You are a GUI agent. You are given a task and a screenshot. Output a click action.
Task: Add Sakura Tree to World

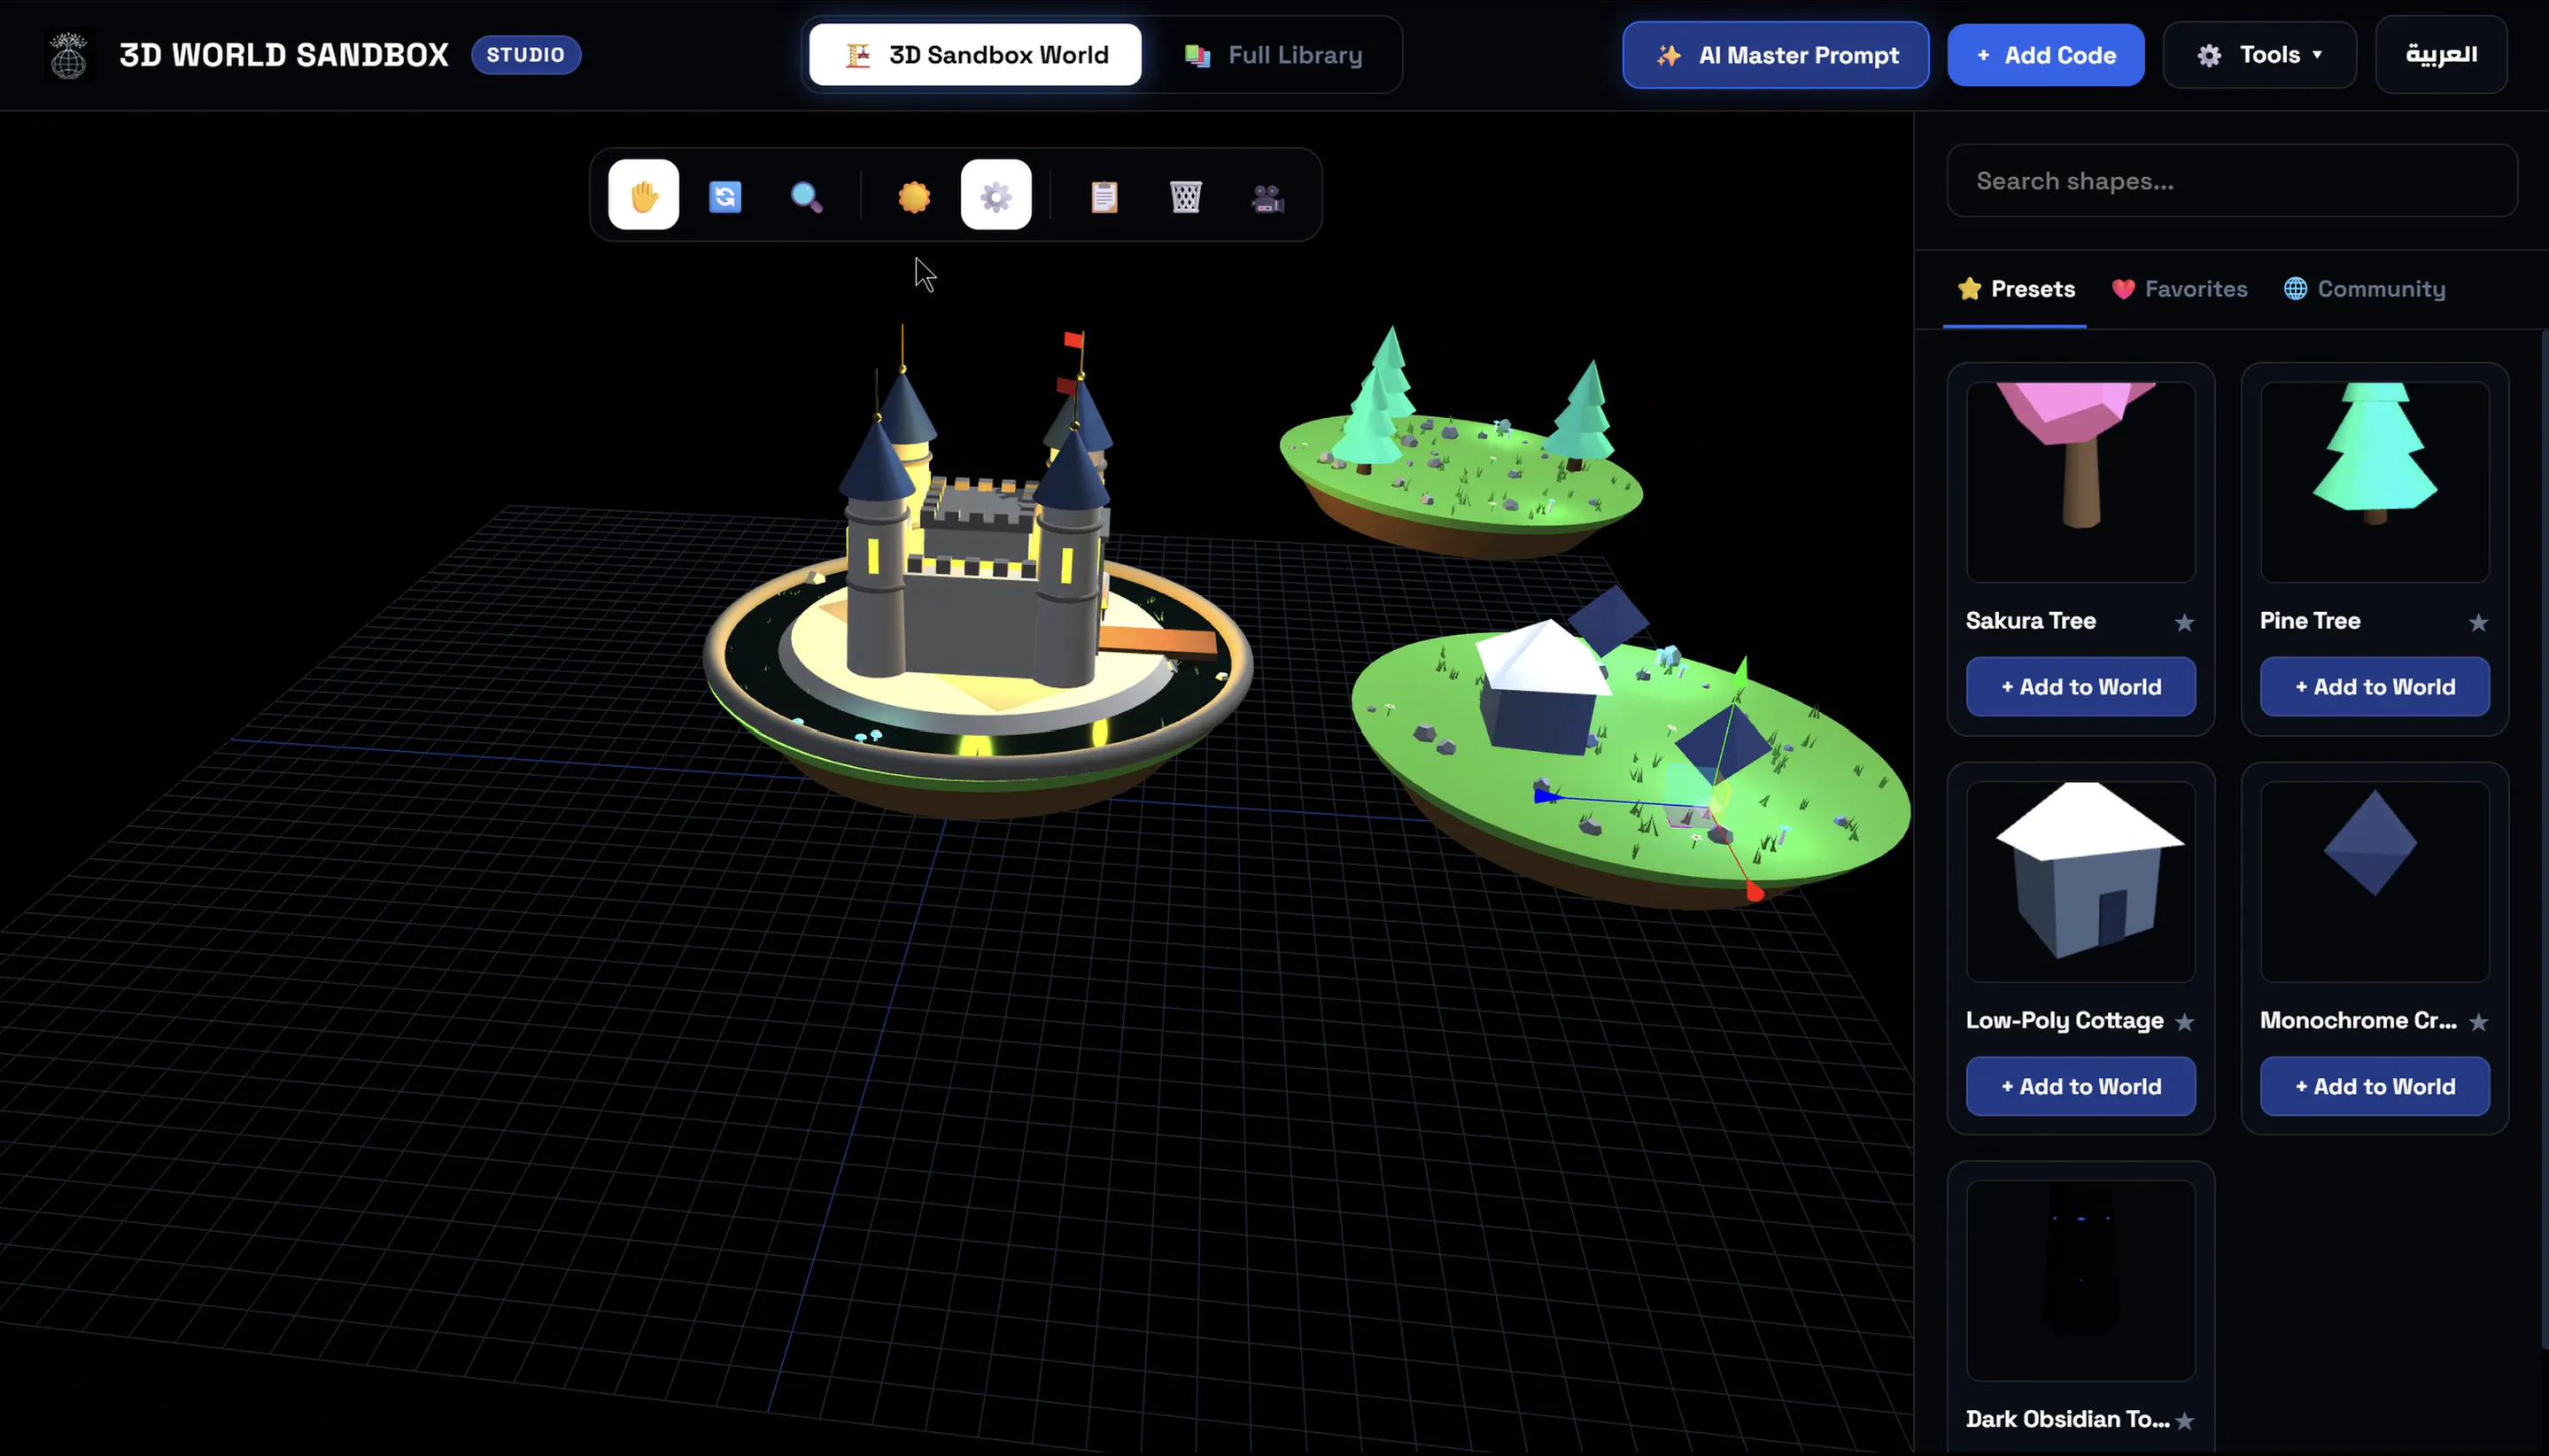[x=2081, y=686]
